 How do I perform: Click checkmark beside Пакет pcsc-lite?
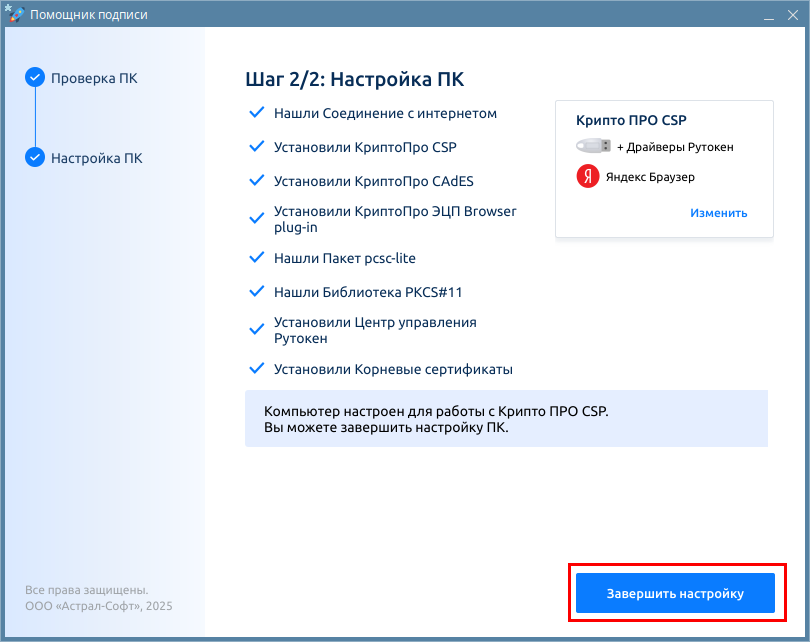[257, 257]
